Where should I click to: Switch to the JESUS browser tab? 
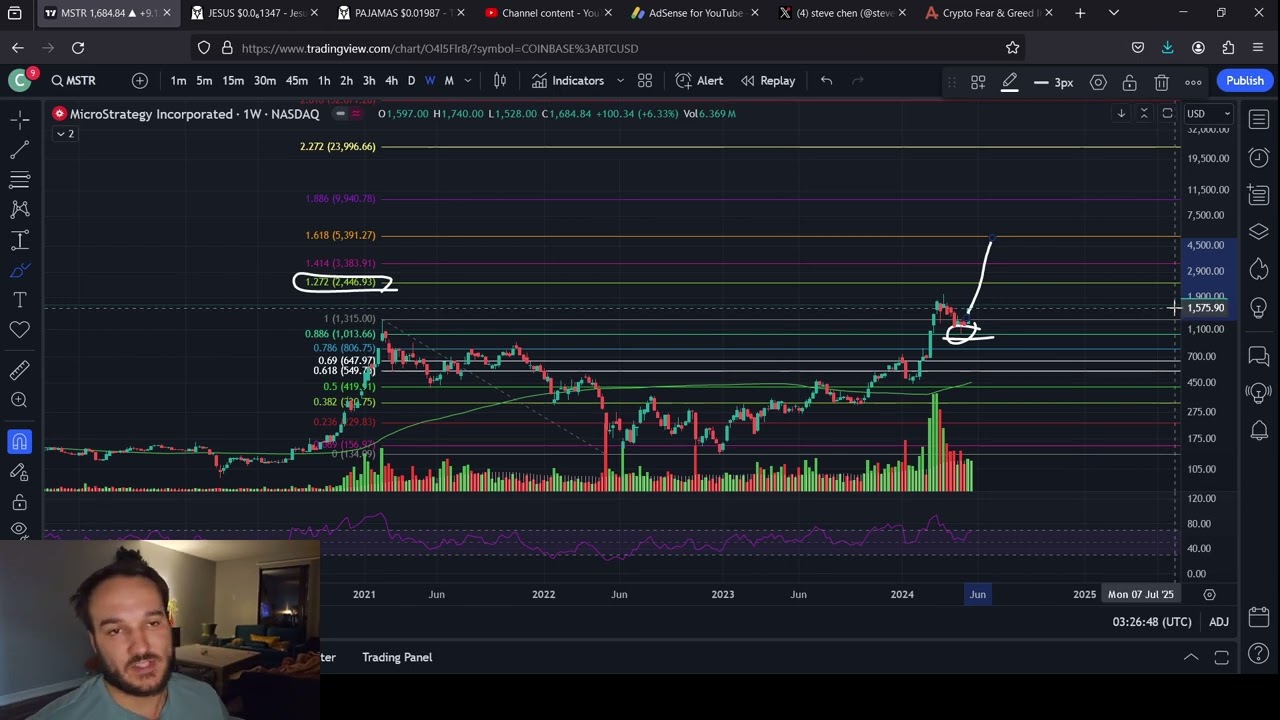point(255,13)
